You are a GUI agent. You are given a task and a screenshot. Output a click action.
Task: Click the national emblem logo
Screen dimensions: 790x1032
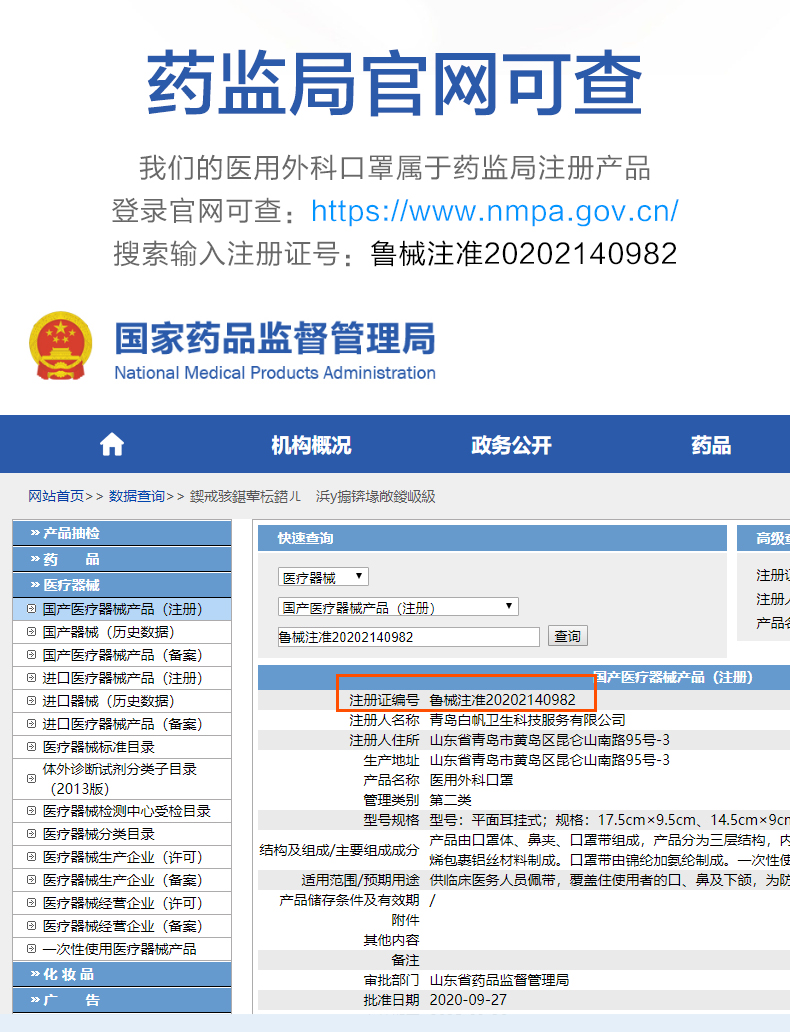pos(60,346)
